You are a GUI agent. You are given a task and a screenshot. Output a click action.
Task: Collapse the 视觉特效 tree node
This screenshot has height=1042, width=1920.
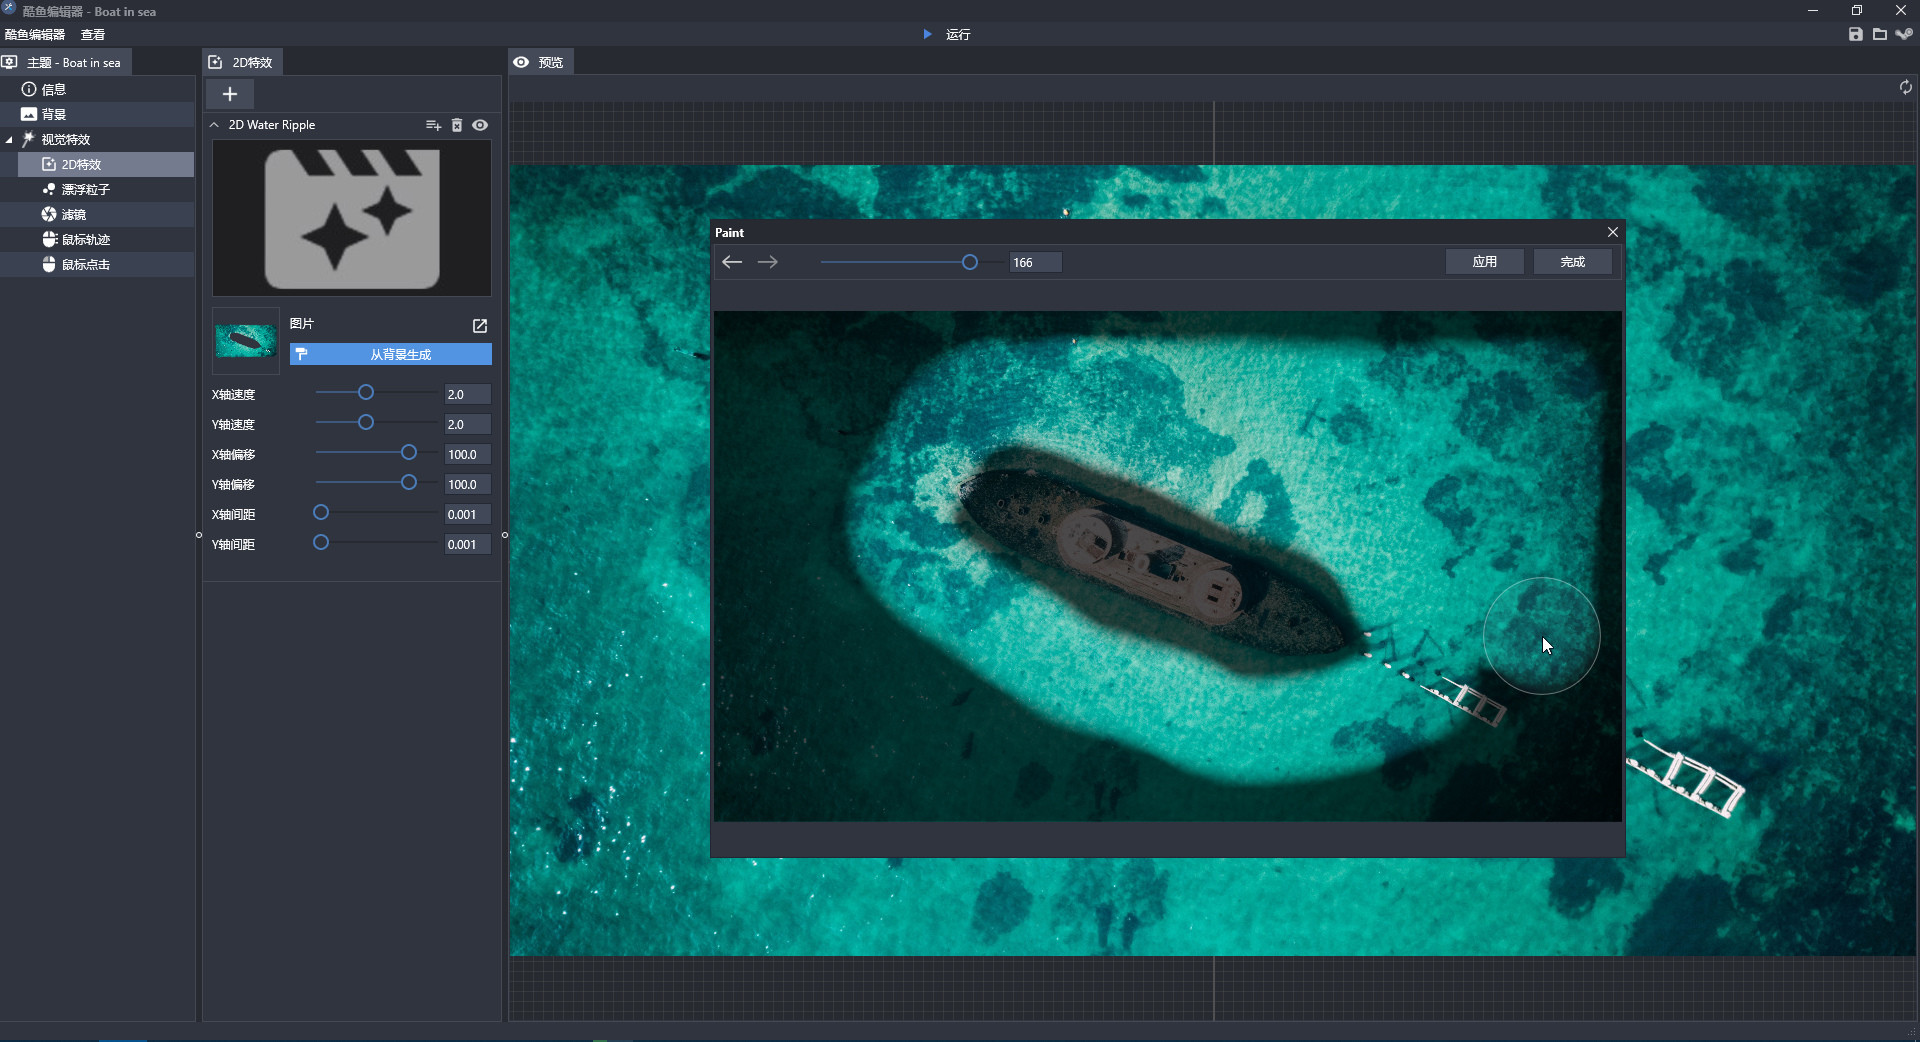pyautogui.click(x=9, y=140)
